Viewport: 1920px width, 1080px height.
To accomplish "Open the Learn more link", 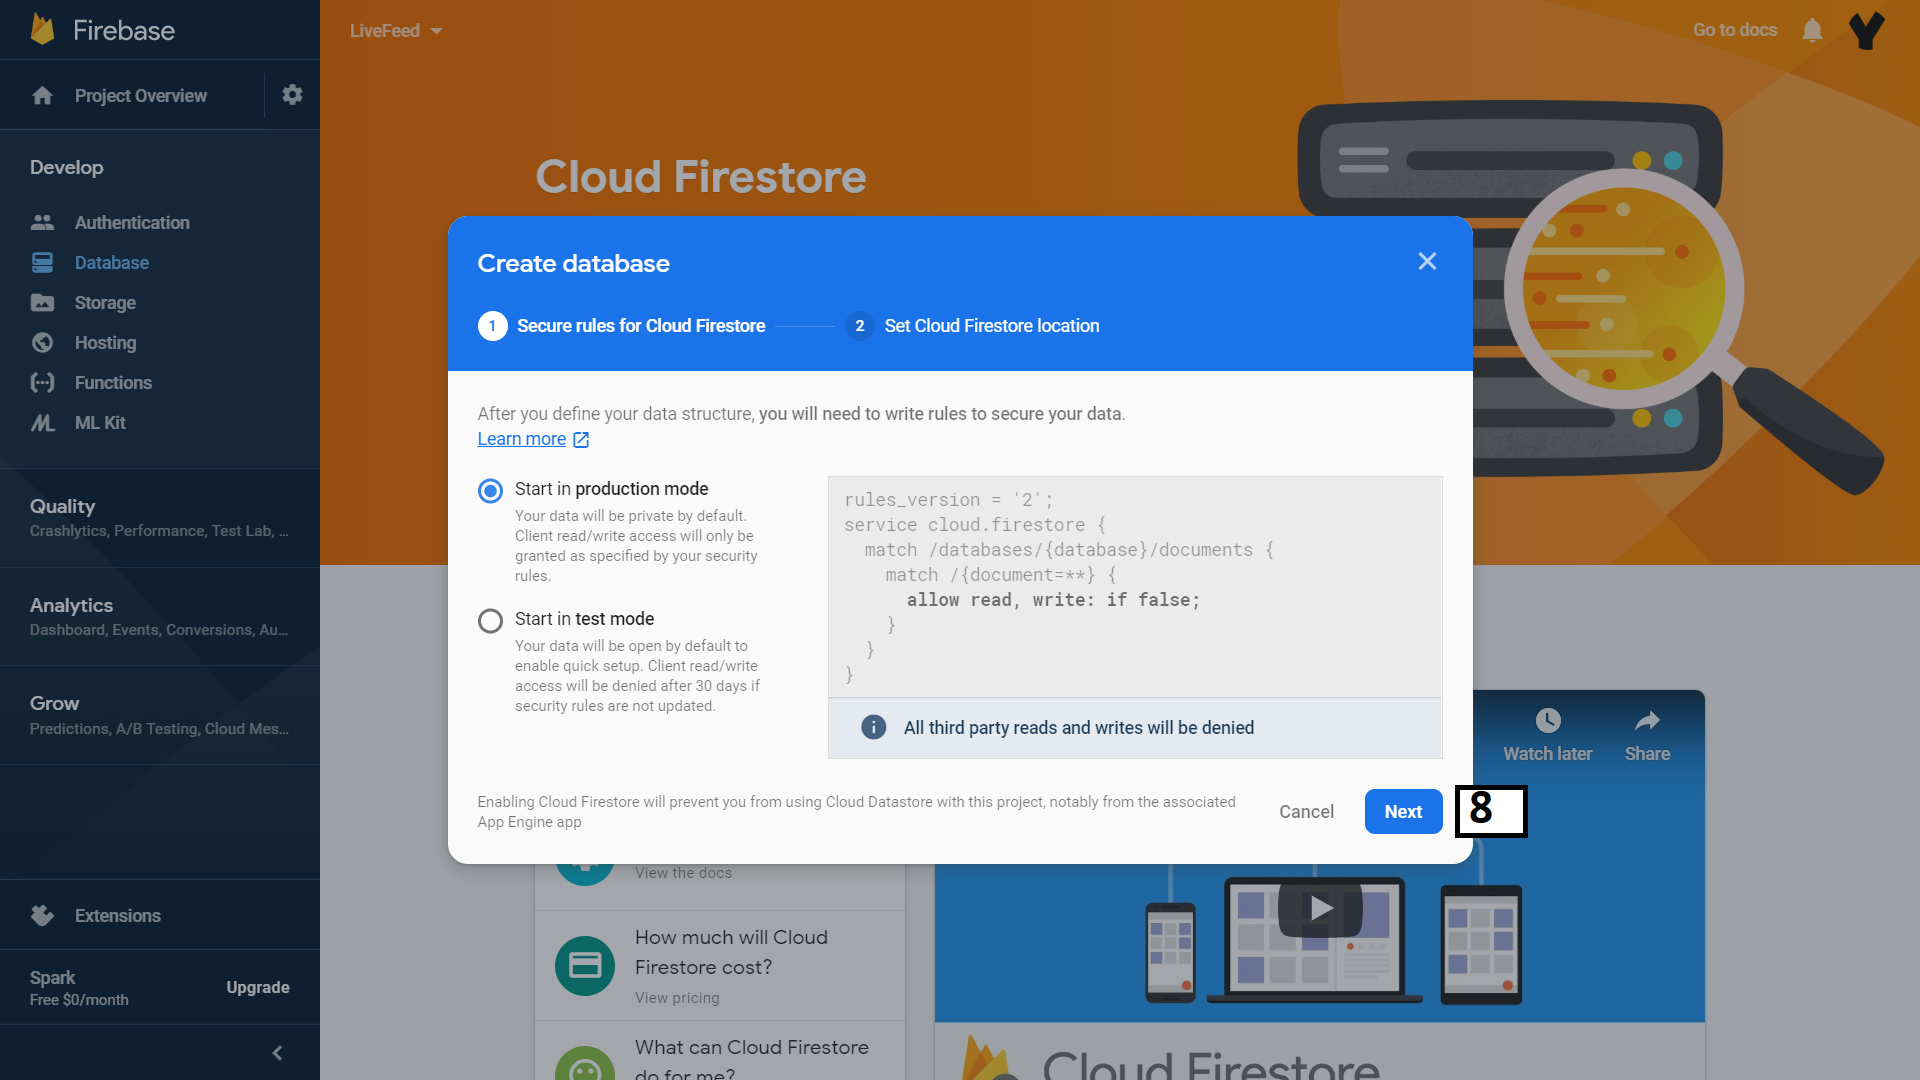I will 521,439.
